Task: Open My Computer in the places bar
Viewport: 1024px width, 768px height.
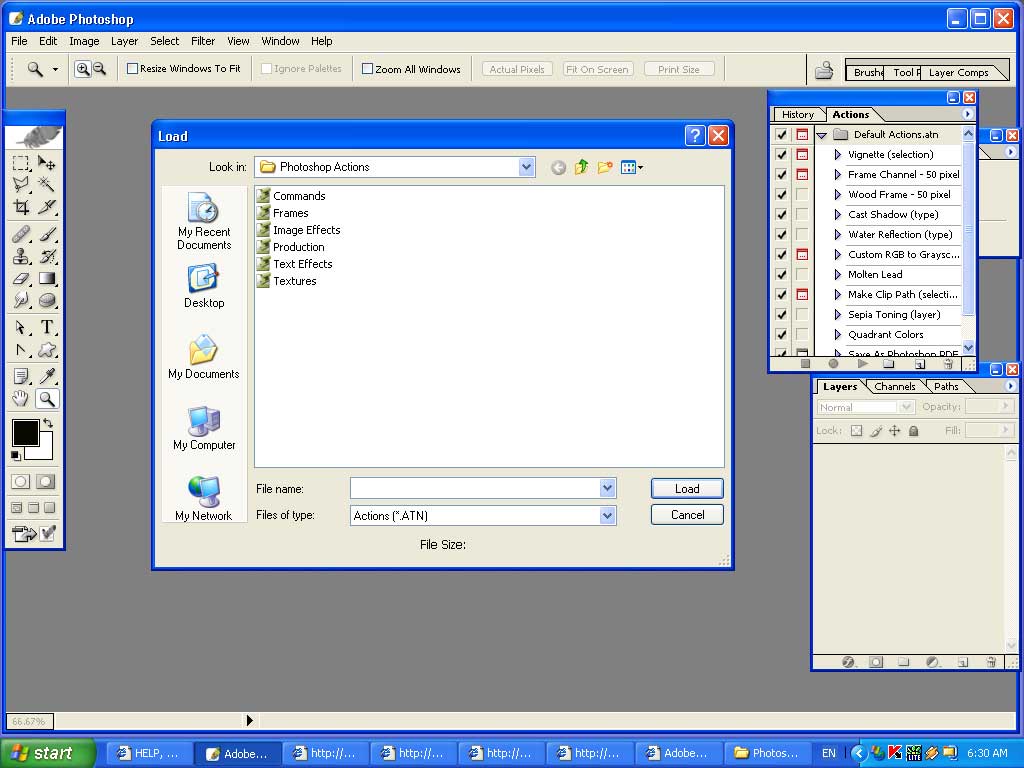Action: click(204, 428)
